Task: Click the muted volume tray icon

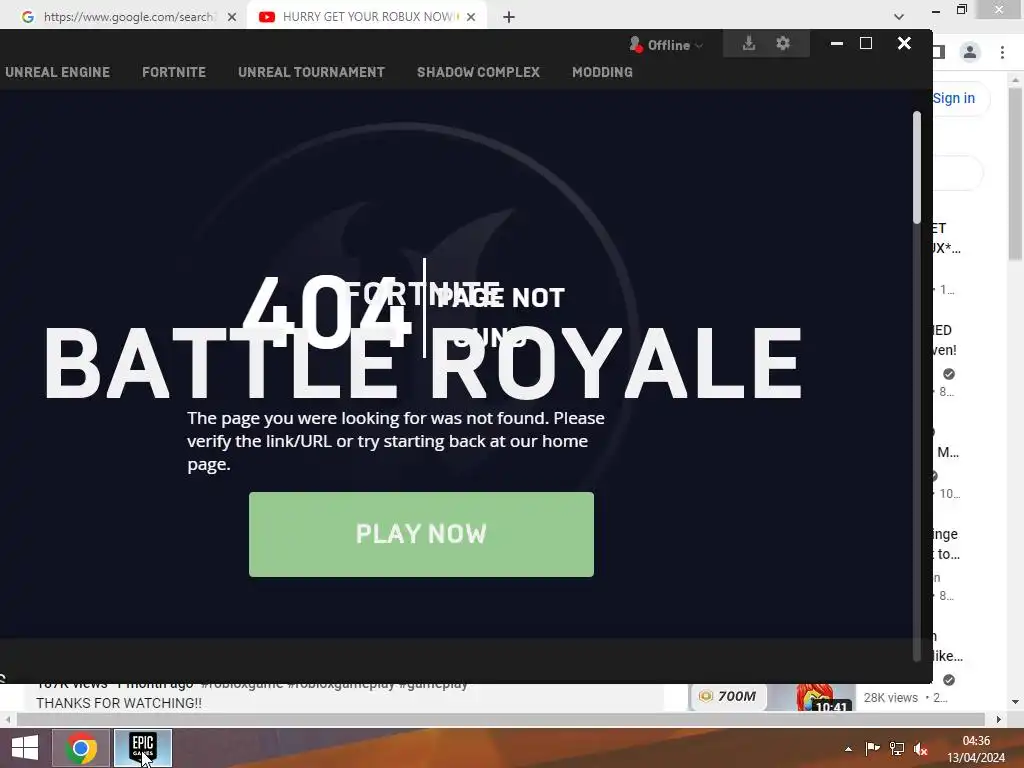Action: coord(921,749)
